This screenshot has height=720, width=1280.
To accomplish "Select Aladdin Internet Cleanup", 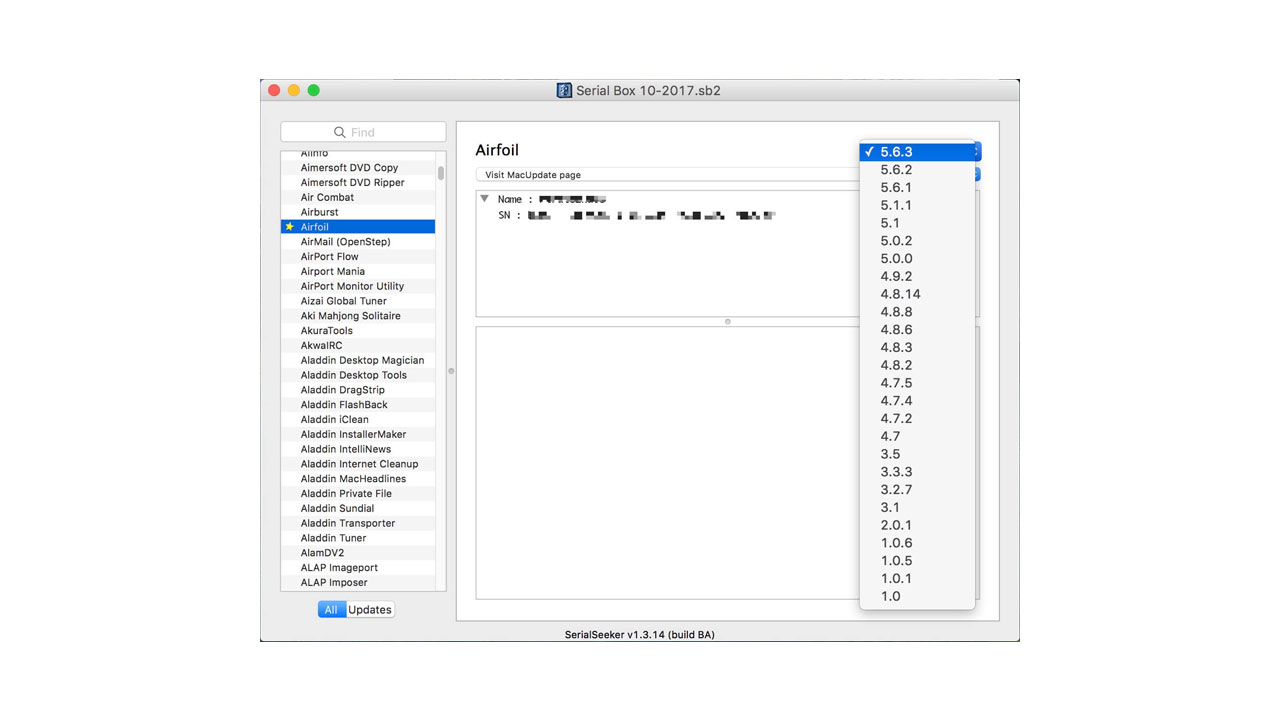I will (358, 464).
